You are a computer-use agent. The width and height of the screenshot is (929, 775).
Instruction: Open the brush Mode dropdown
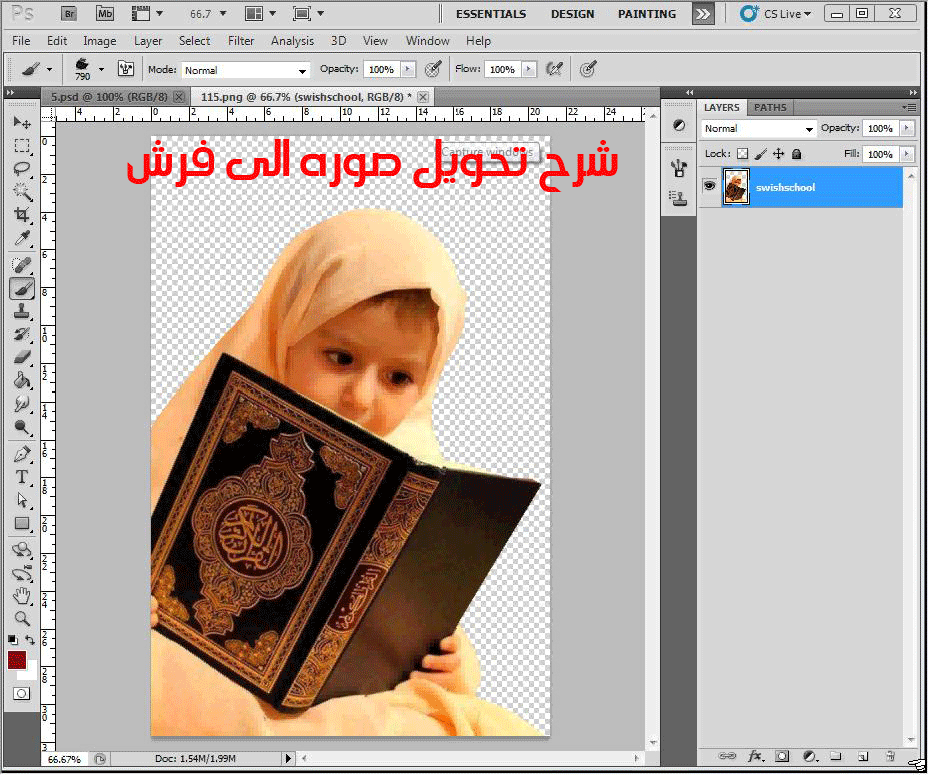coord(245,70)
